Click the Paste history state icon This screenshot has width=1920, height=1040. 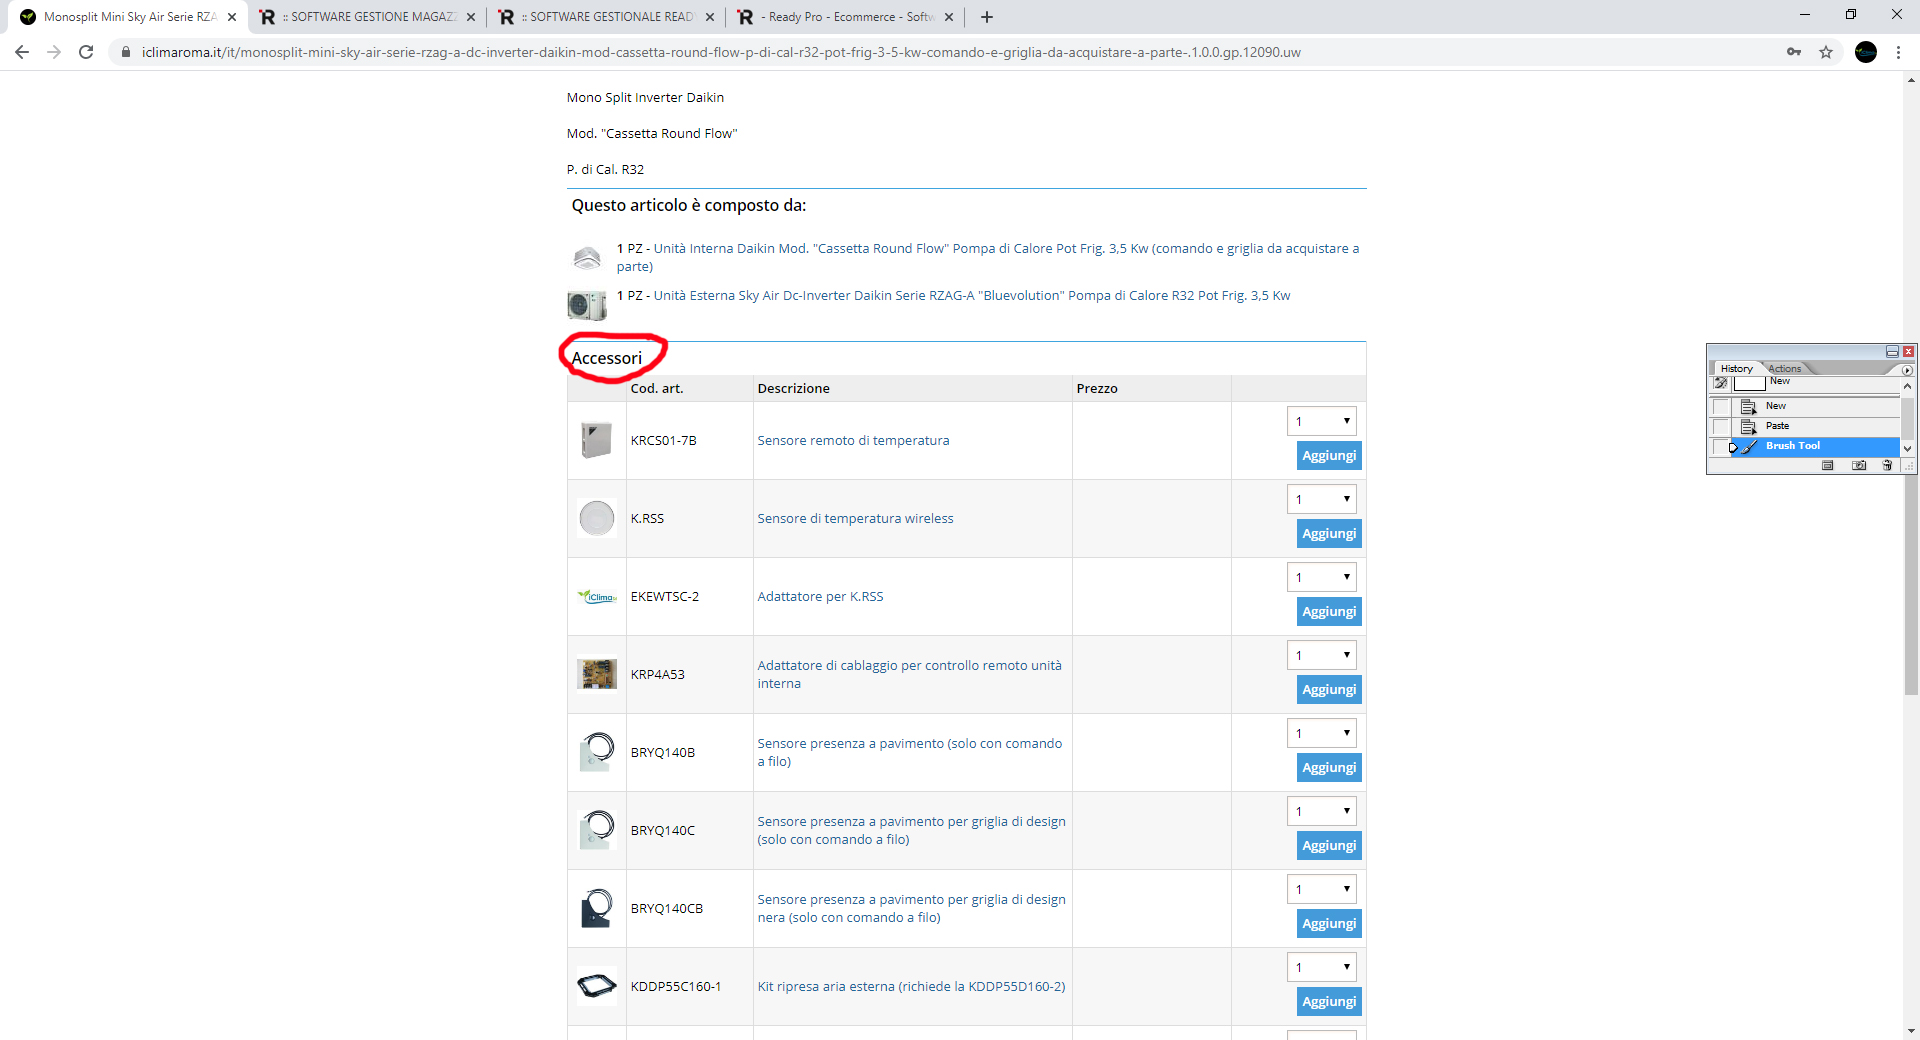click(1749, 426)
